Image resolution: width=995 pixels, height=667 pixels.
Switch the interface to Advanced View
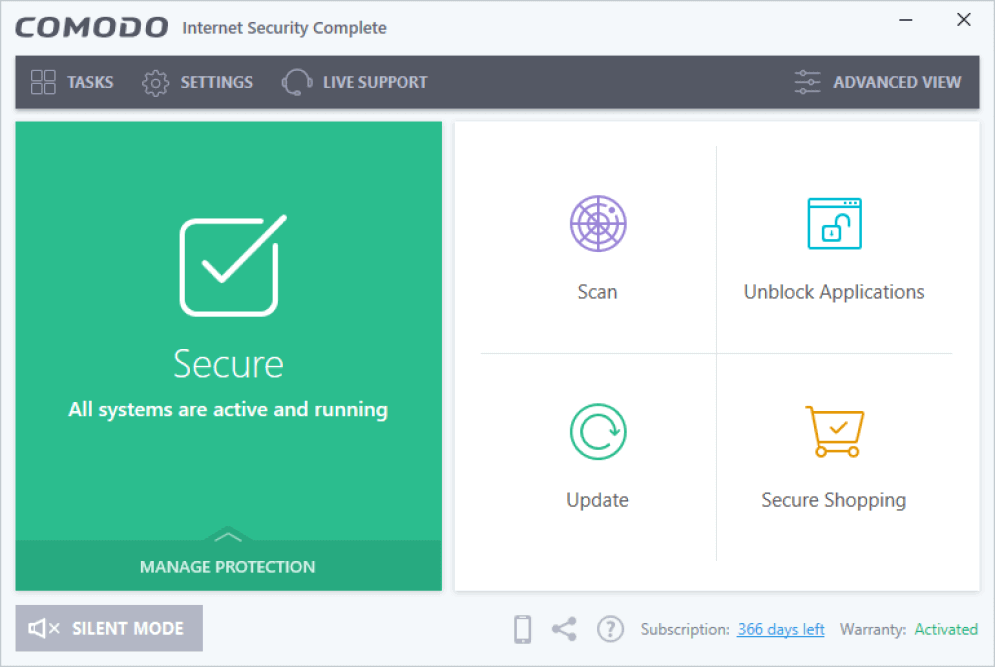click(897, 82)
